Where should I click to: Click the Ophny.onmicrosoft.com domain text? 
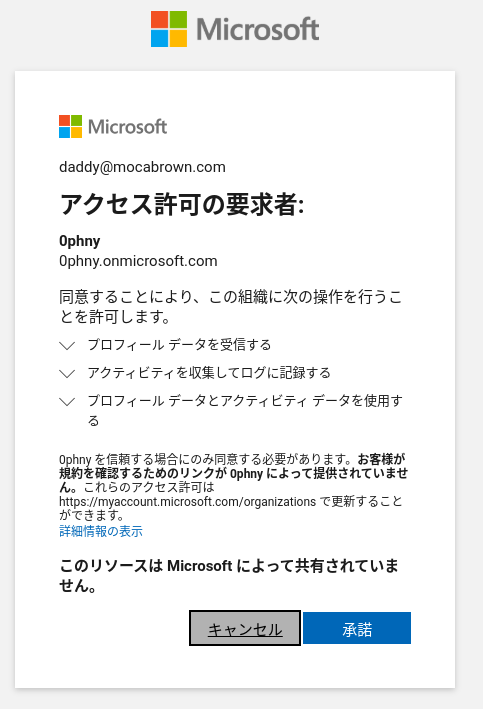tap(138, 261)
